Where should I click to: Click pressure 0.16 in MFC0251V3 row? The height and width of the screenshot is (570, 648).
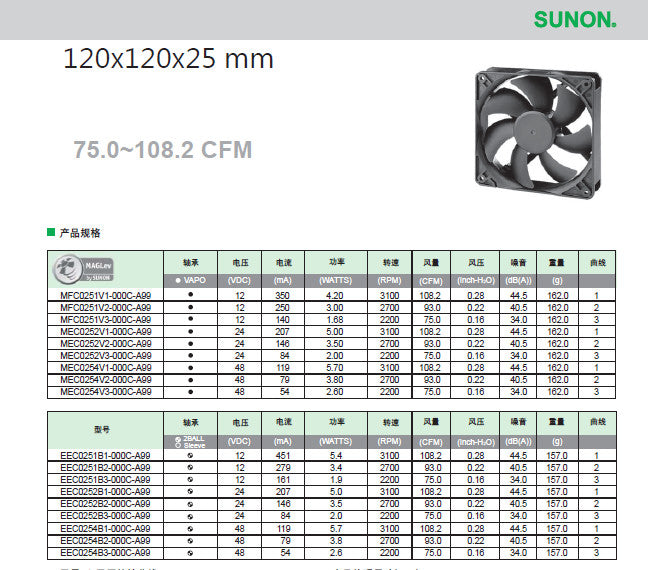[x=476, y=320]
